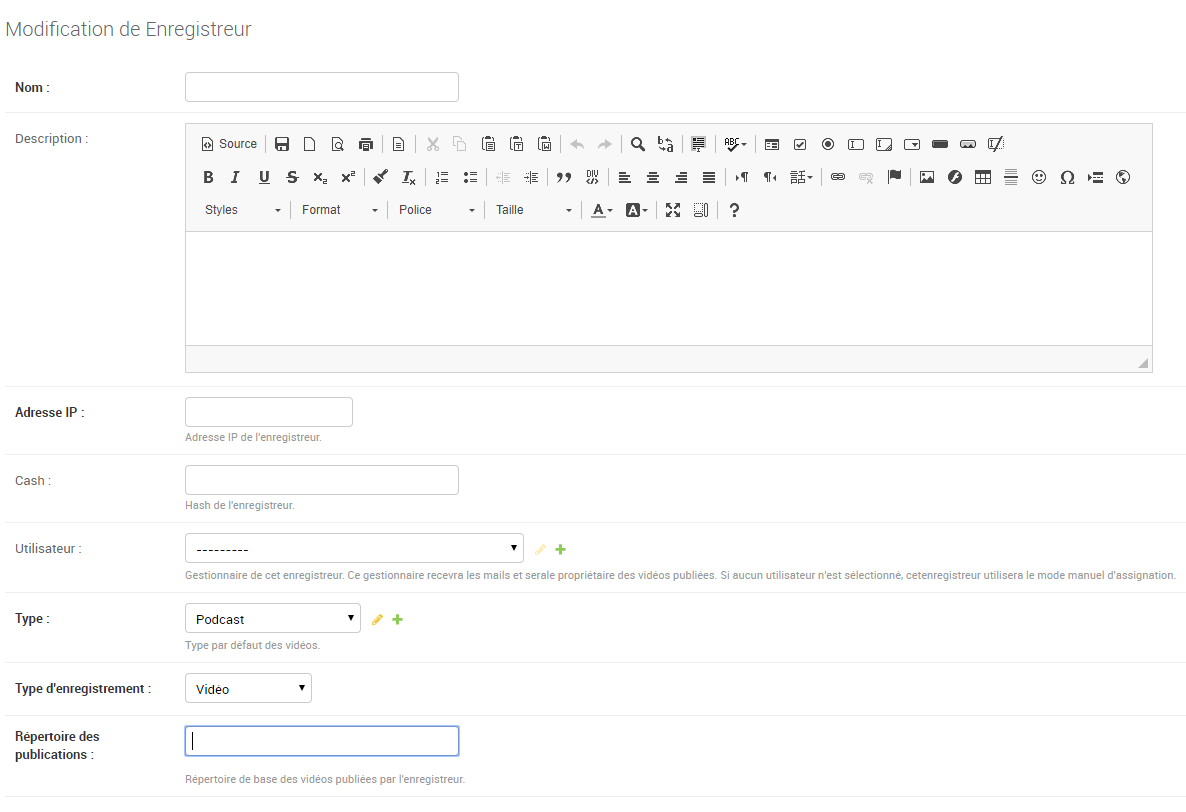This screenshot has height=812, width=1186.
Task: Open the Police font menu
Action: pyautogui.click(x=437, y=210)
